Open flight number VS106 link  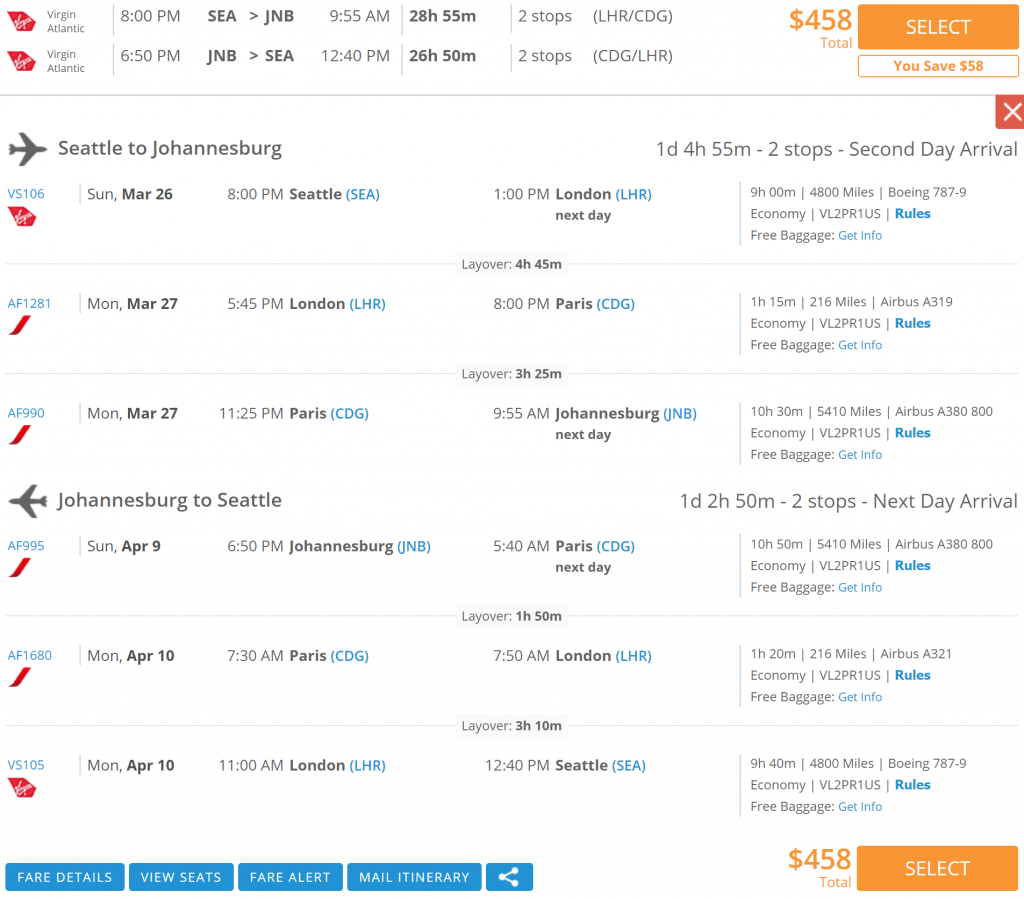pos(26,194)
